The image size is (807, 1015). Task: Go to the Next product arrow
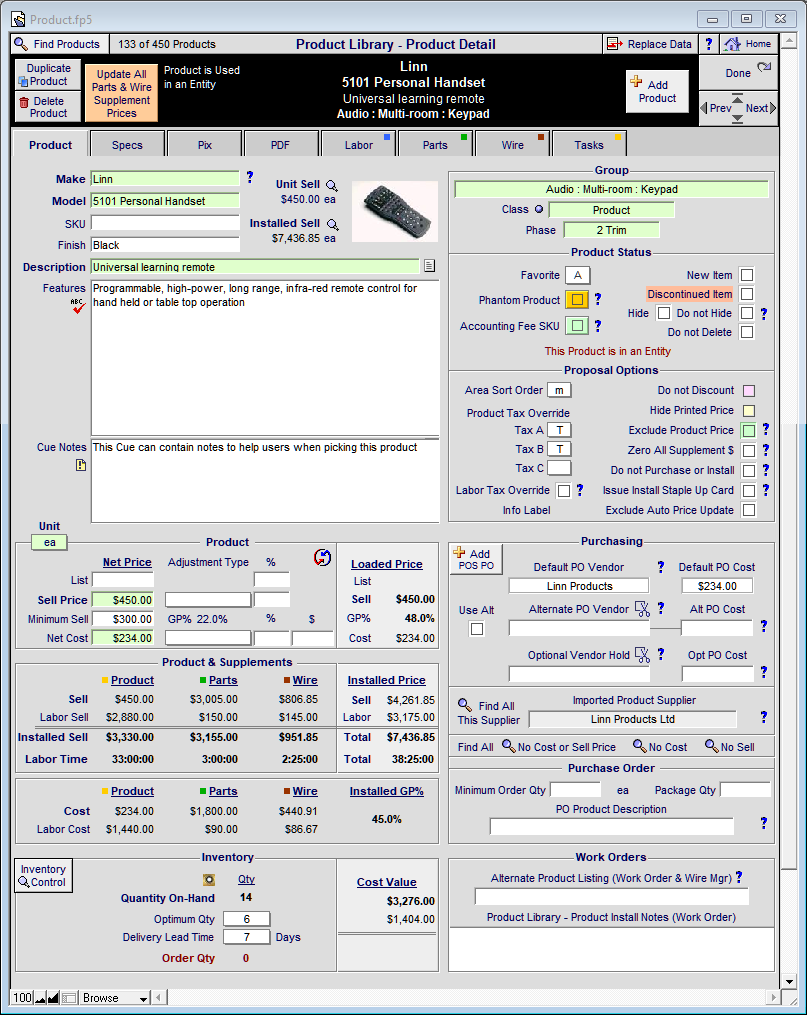760,108
